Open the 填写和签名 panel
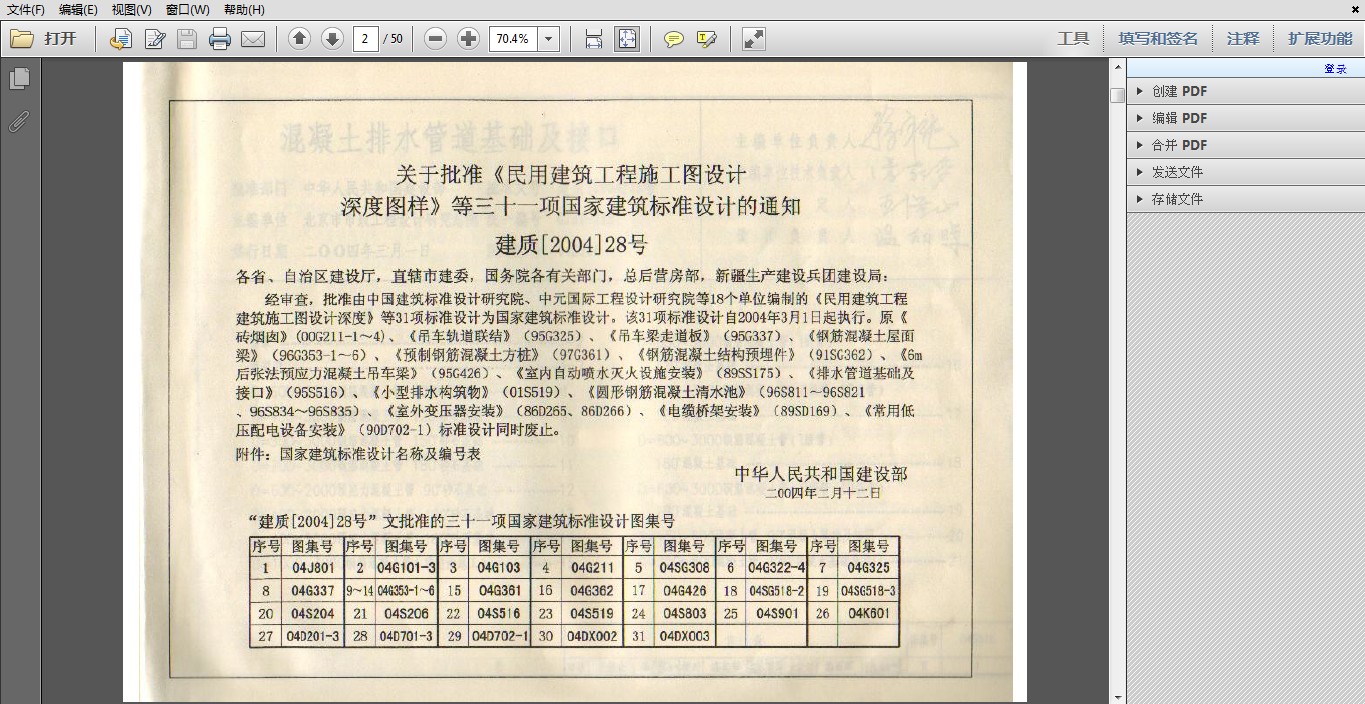This screenshot has width=1365, height=704. [x=1158, y=39]
